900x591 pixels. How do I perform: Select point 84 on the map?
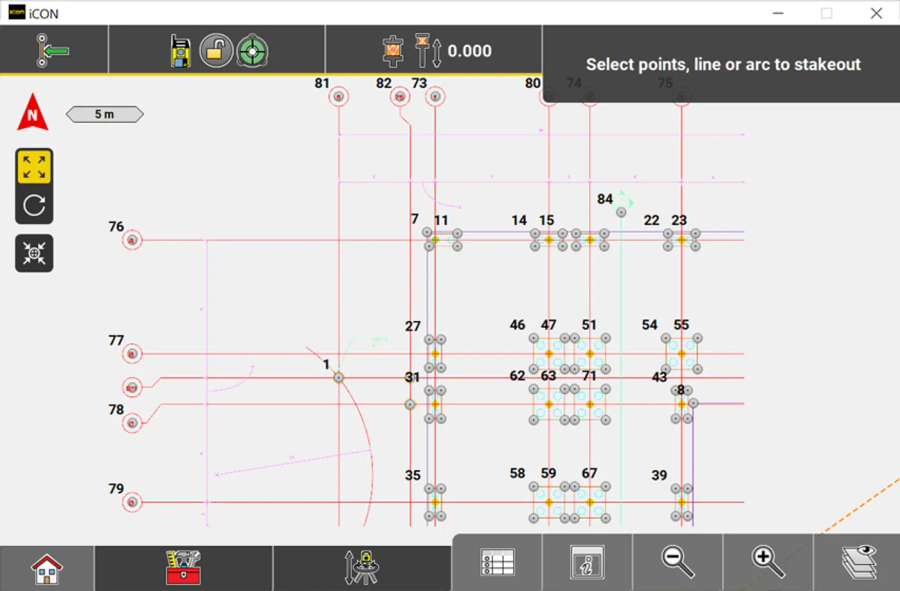[621, 212]
